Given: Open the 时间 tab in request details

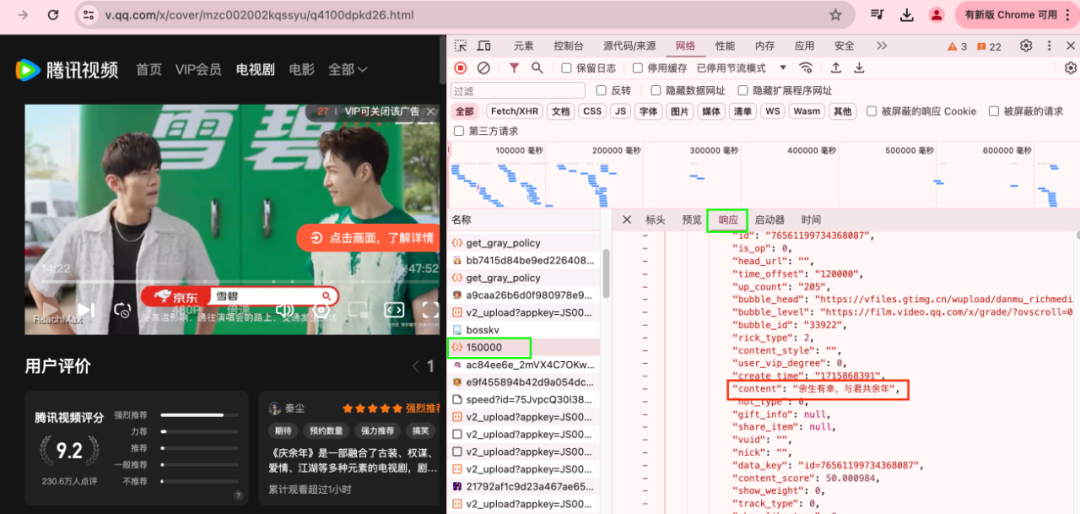Looking at the screenshot, I should [x=811, y=220].
